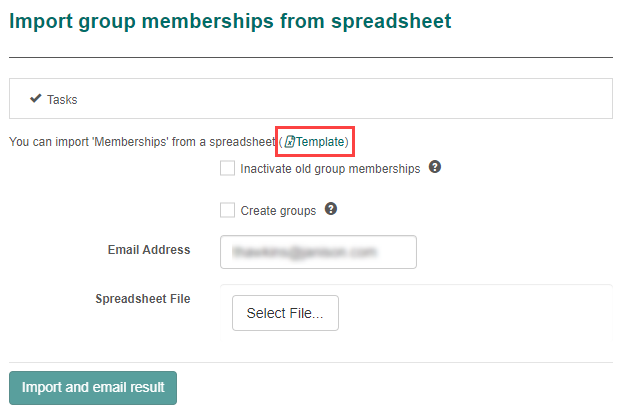Click the spreadsheet file icon beside Template
Image resolution: width=620 pixels, height=413 pixels.
tap(290, 143)
